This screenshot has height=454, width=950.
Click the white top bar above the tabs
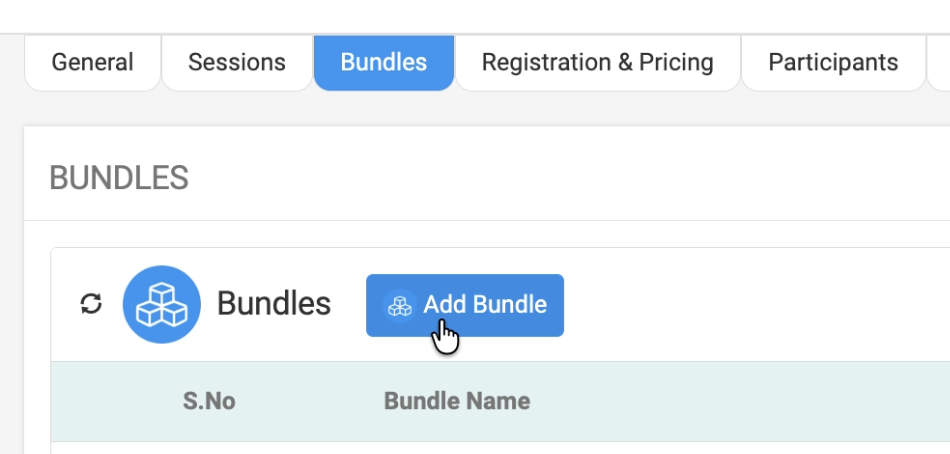pos(475,16)
